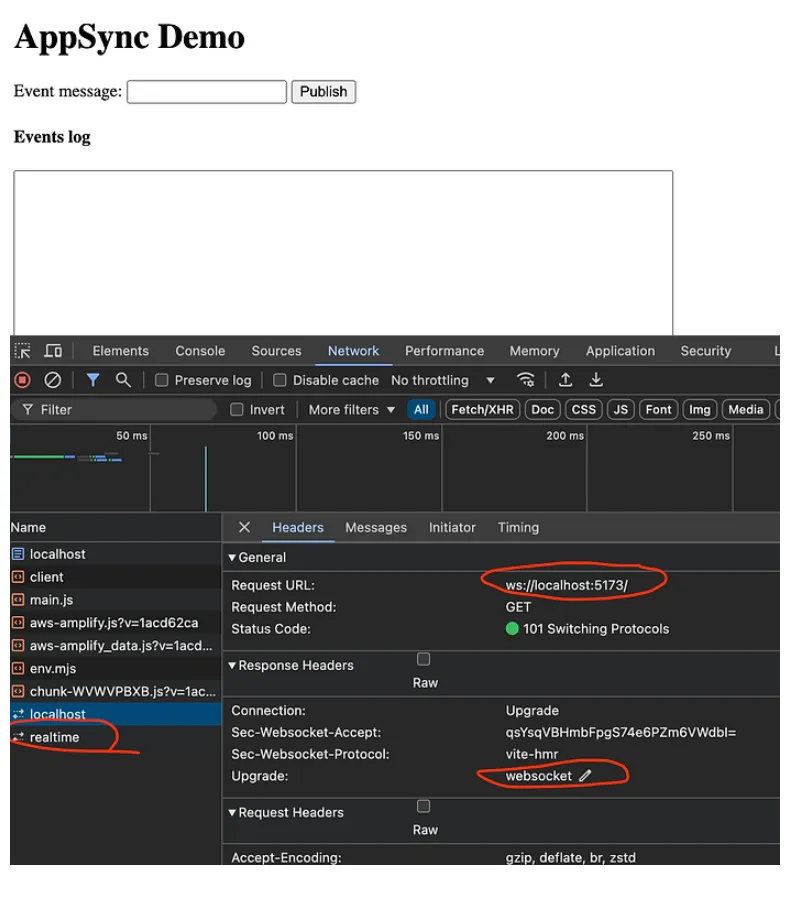Filter by JS requests
Viewport: 794px width, 904px height.
[x=620, y=409]
